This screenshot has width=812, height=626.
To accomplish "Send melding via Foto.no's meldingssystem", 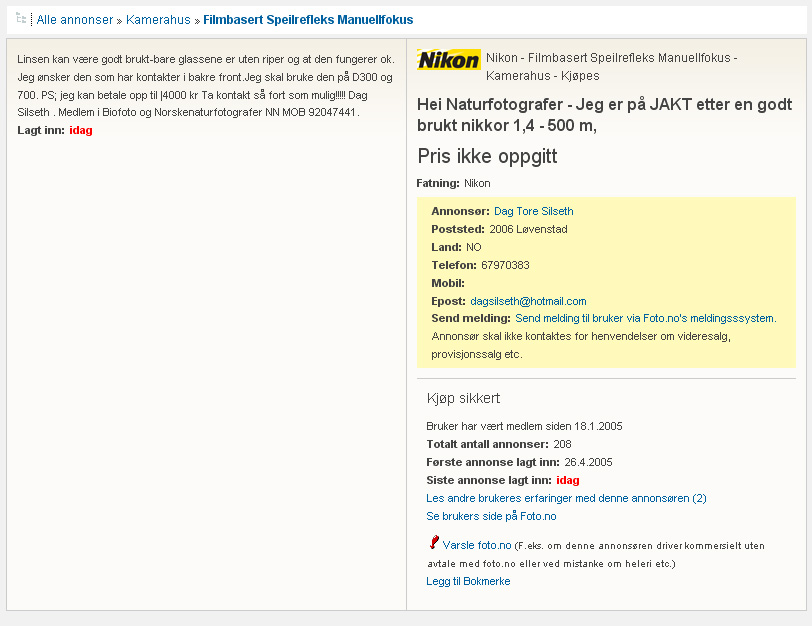I will [646, 318].
